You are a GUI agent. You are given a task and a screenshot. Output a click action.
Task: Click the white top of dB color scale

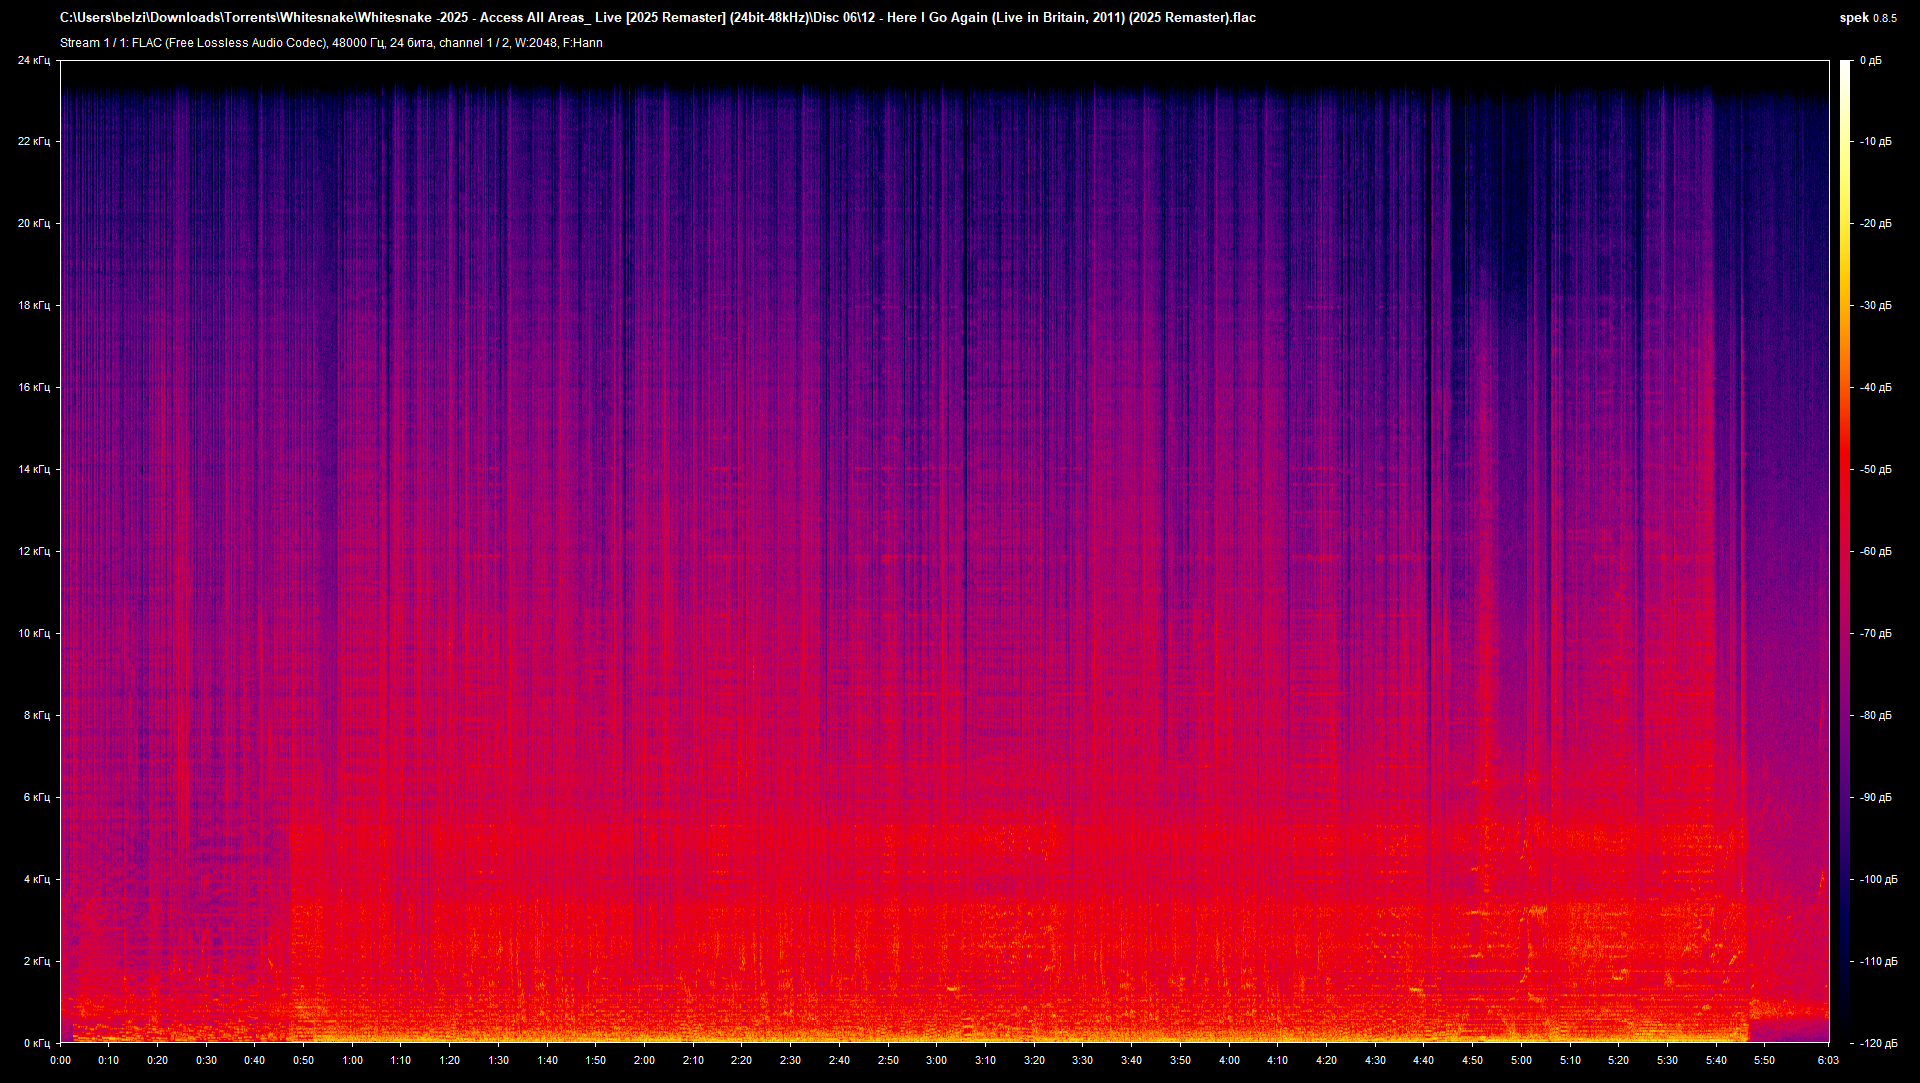pyautogui.click(x=1845, y=66)
